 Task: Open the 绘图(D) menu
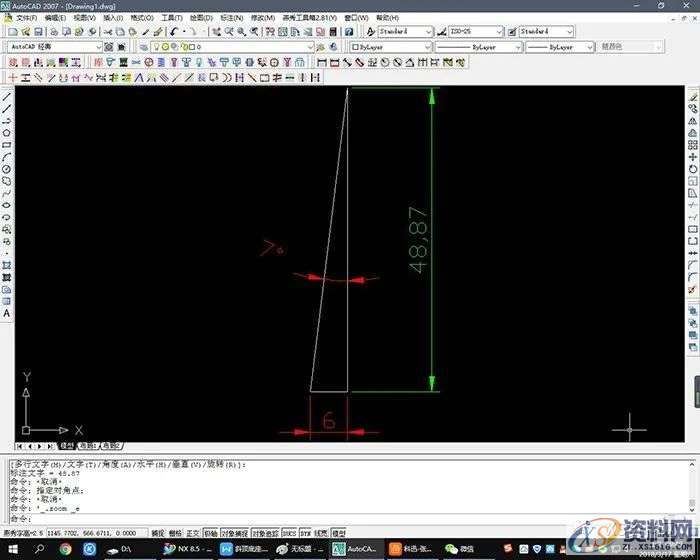click(201, 18)
